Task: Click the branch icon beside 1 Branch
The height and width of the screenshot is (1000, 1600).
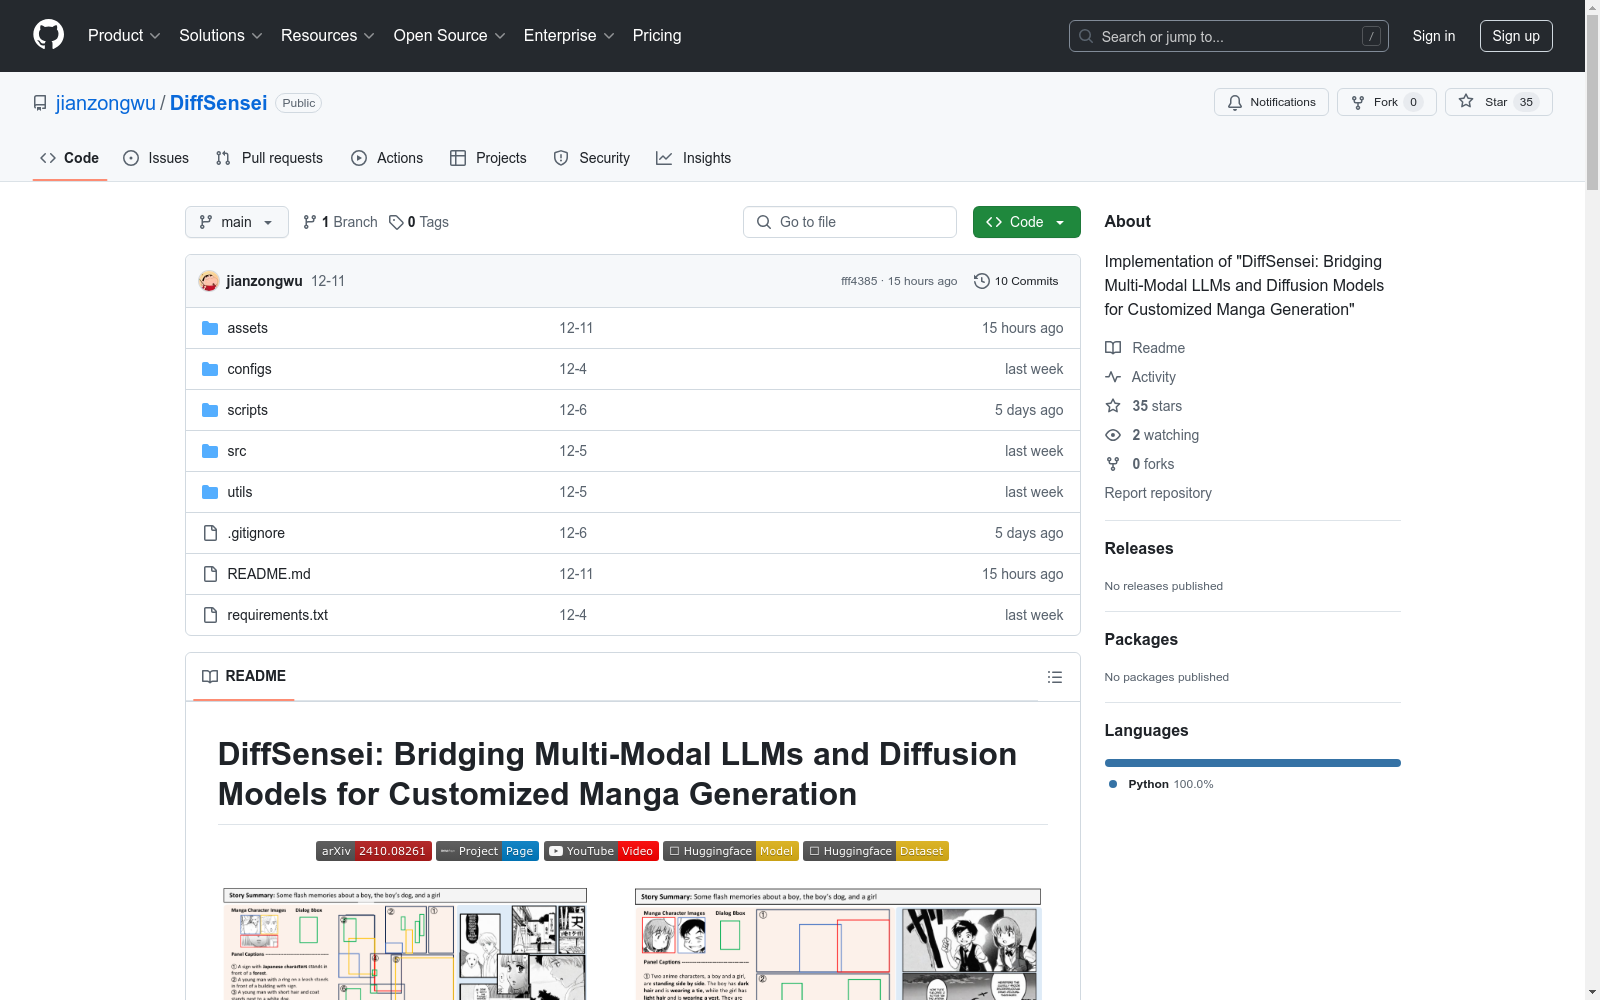Action: 310,222
